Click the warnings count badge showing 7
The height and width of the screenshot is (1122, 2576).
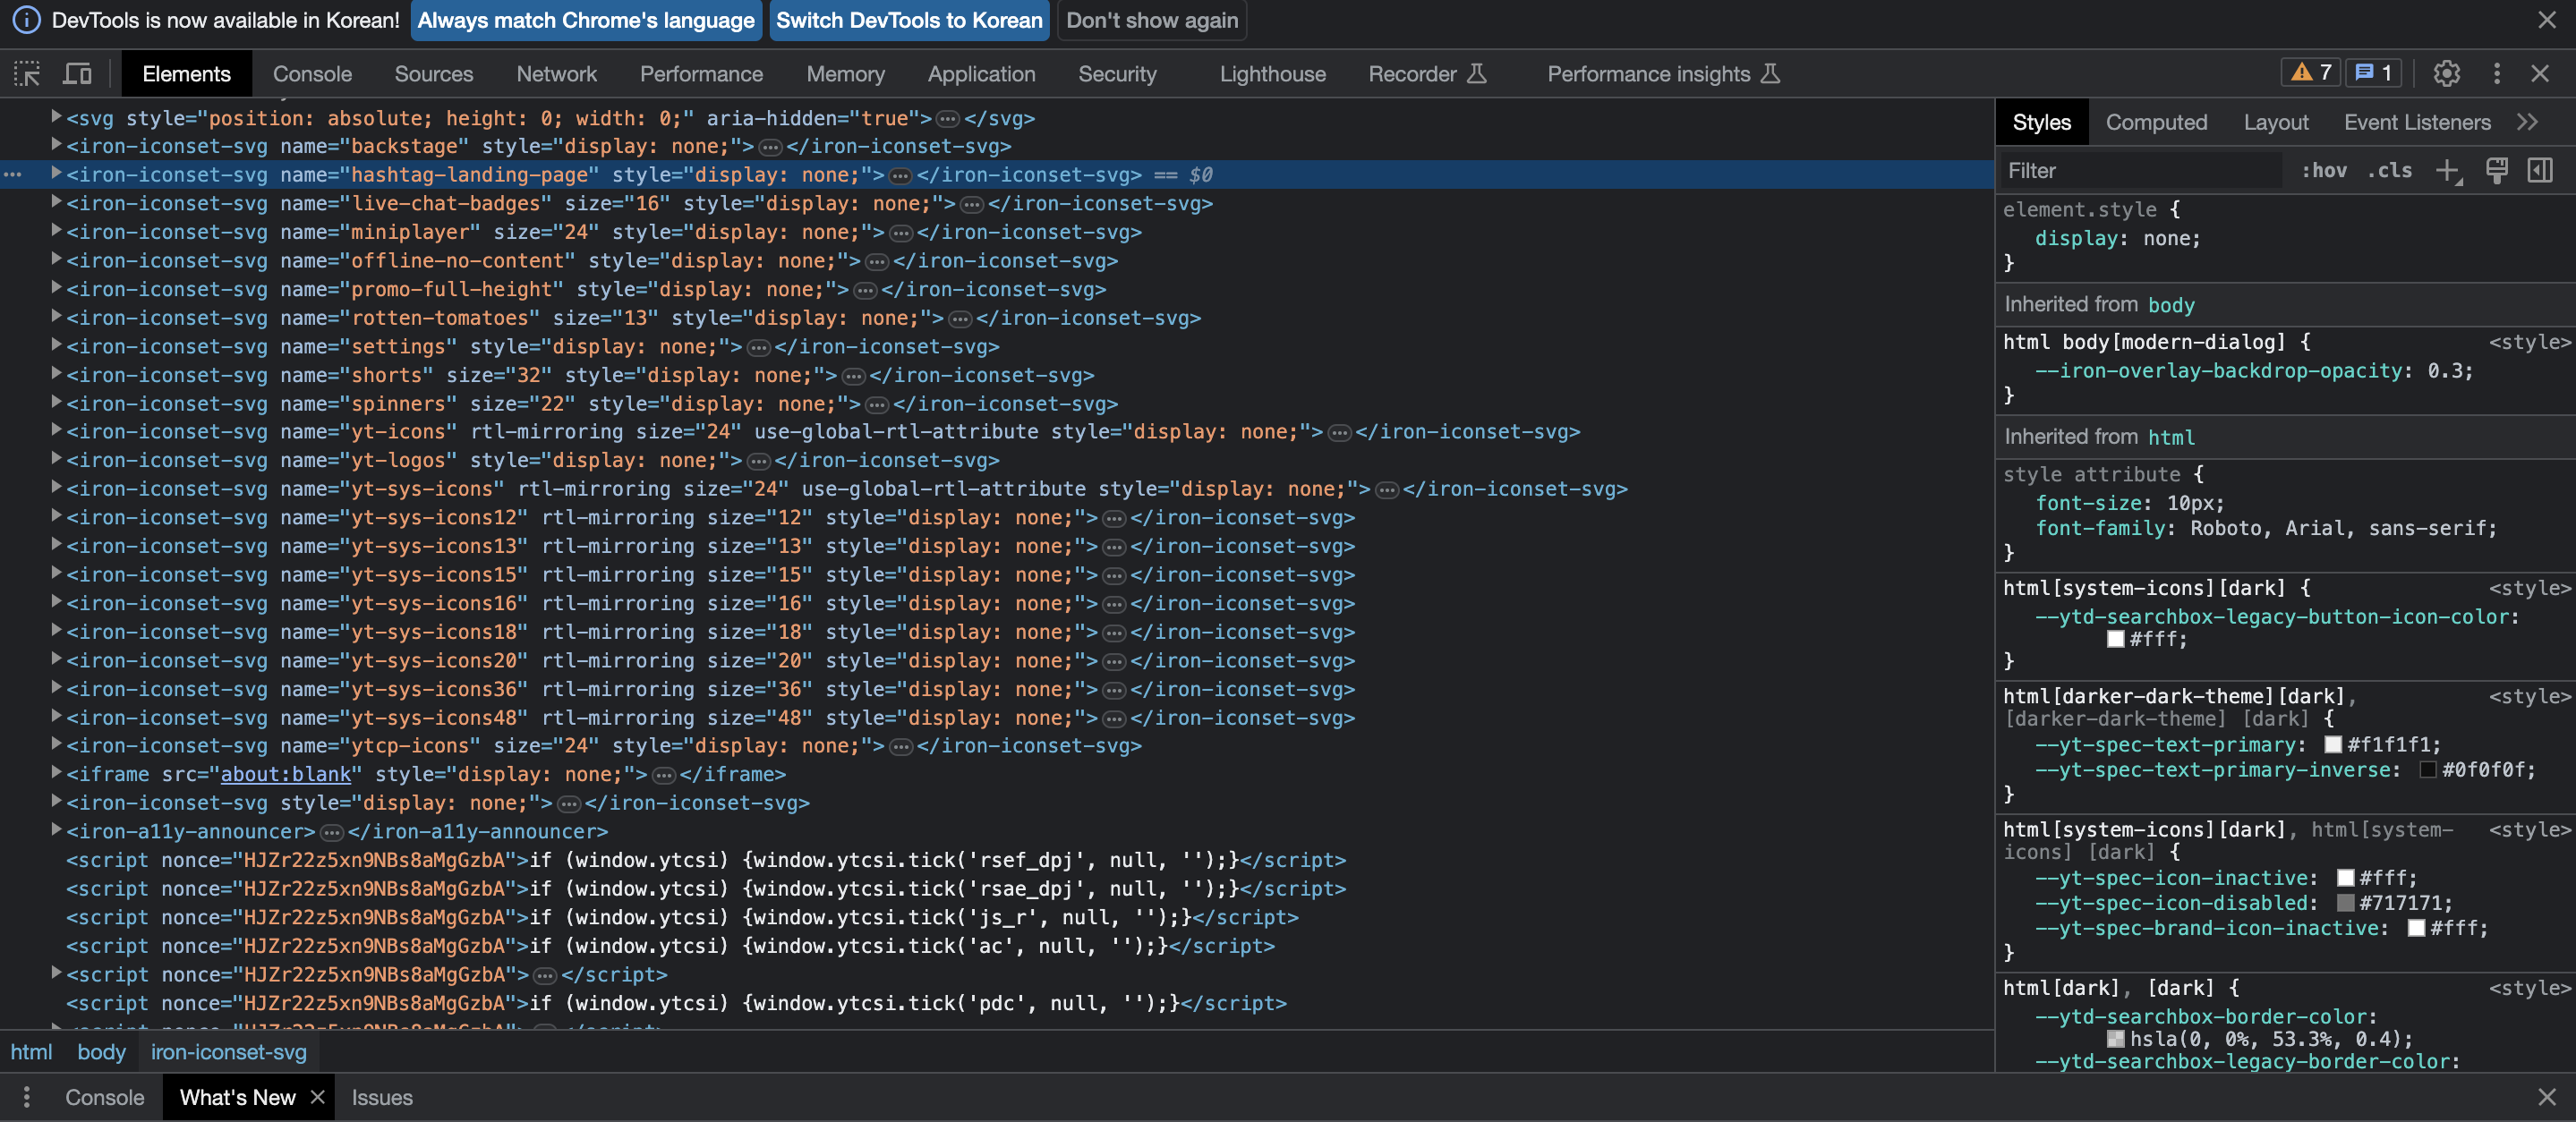point(2310,73)
